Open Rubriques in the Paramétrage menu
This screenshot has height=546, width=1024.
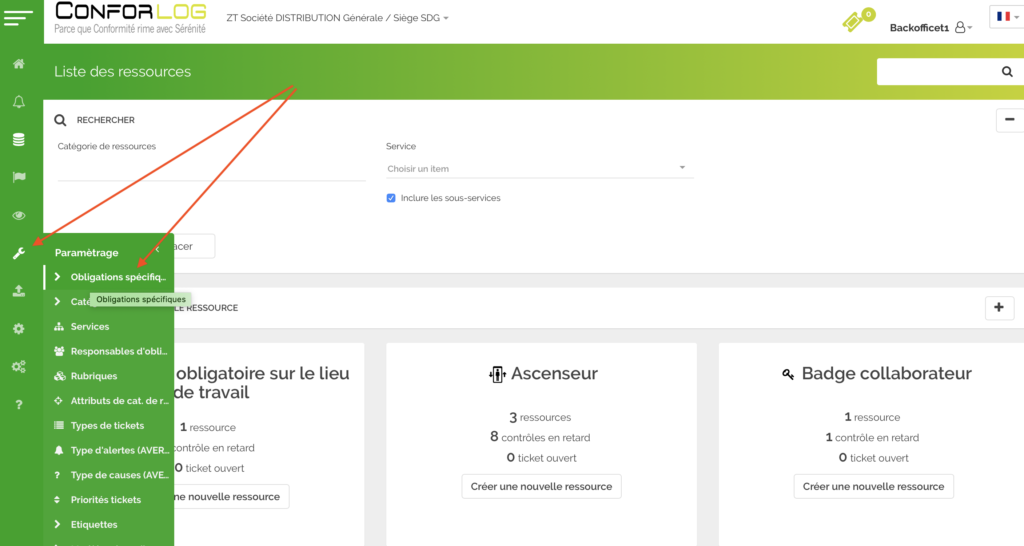point(93,376)
